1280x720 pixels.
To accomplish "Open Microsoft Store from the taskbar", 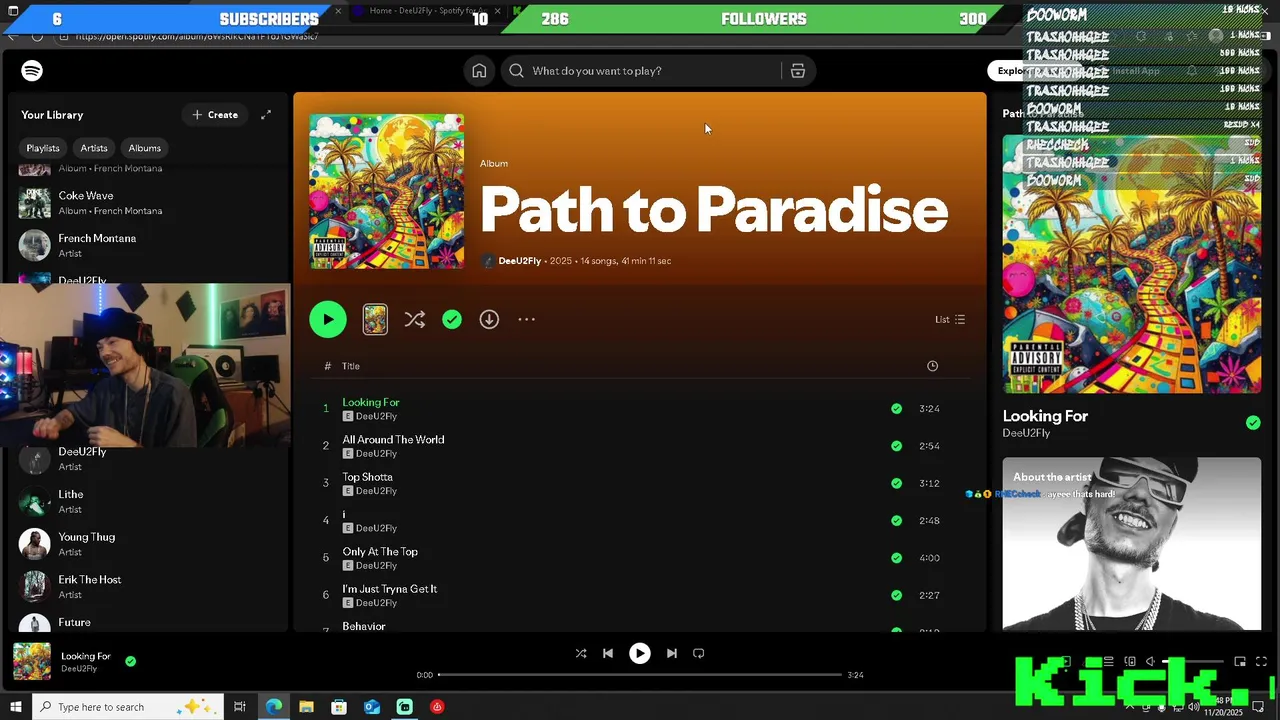I will tap(339, 707).
